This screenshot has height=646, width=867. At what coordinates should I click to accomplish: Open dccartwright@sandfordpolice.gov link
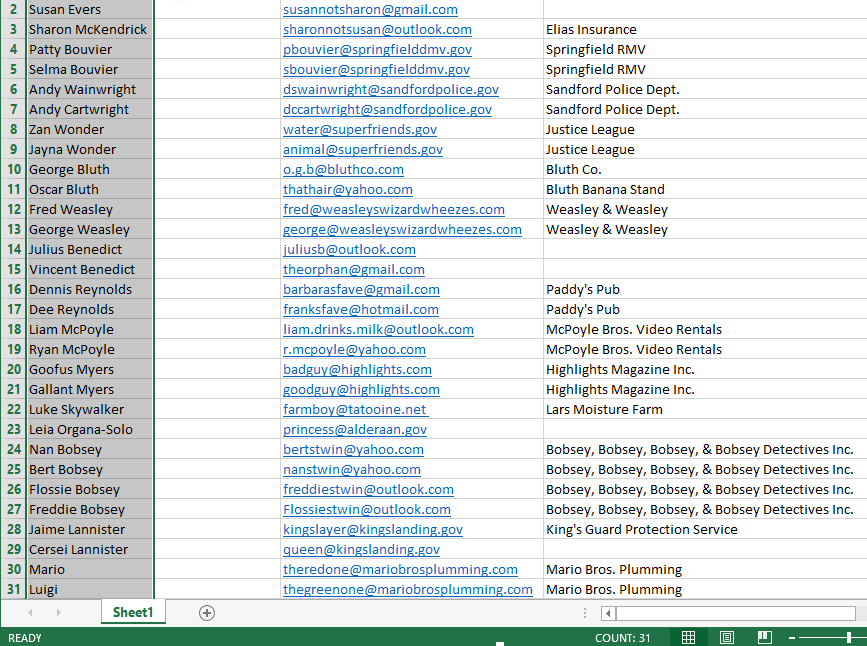click(387, 109)
